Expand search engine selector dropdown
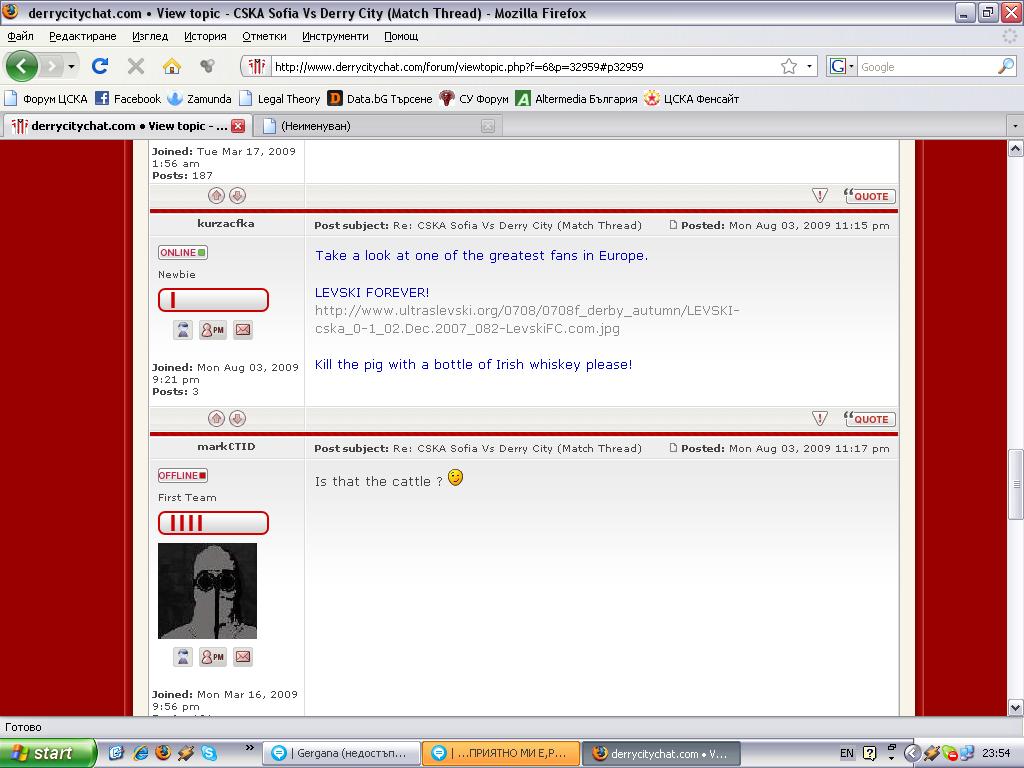This screenshot has height=768, width=1024. [x=850, y=67]
